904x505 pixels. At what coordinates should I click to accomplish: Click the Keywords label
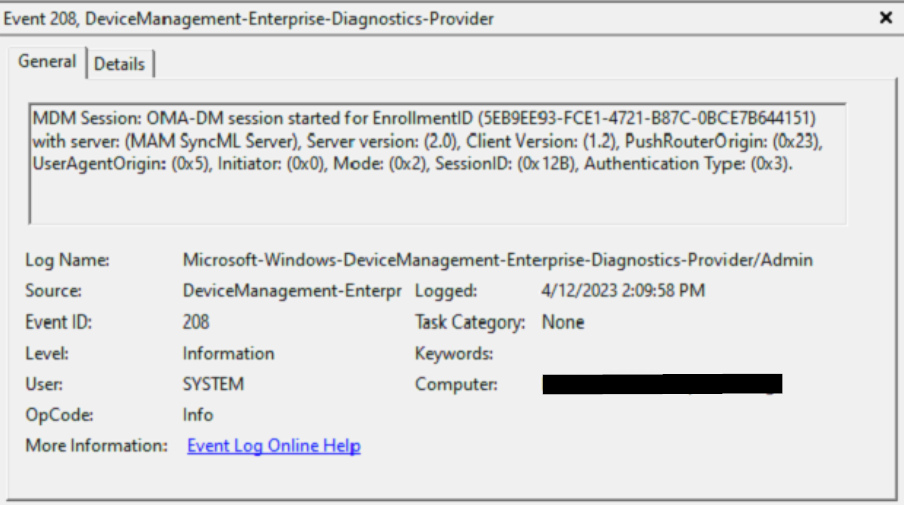pos(454,353)
